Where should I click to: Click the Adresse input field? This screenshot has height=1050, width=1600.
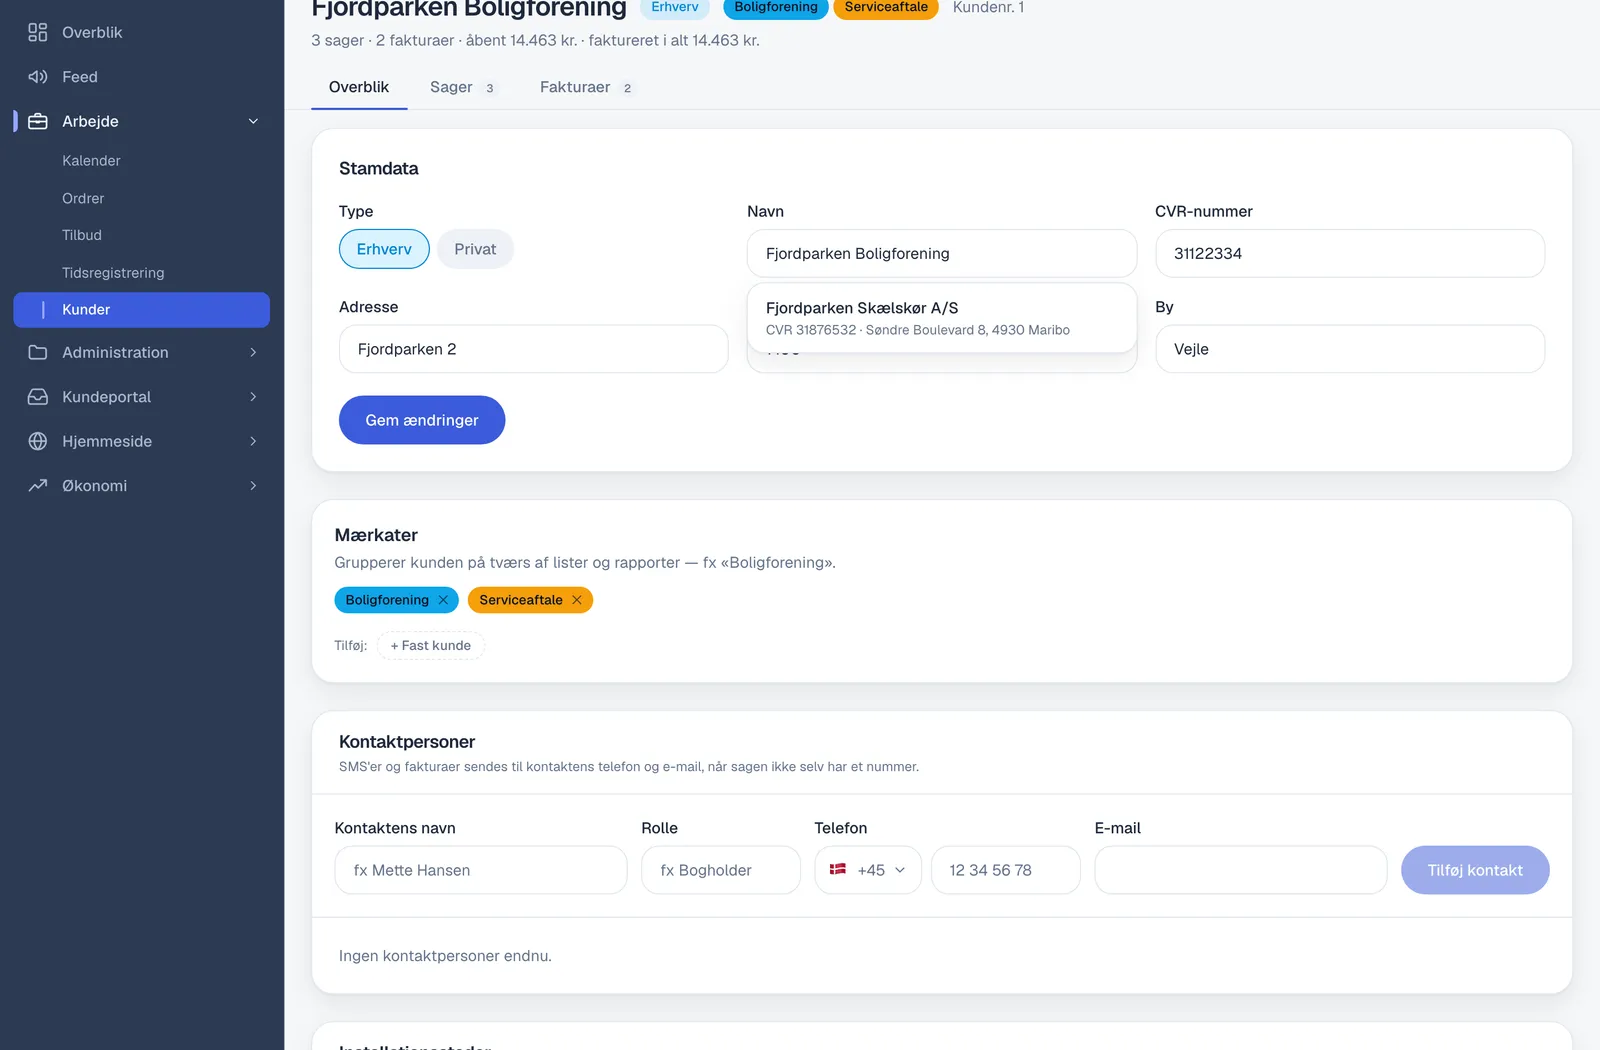point(534,349)
